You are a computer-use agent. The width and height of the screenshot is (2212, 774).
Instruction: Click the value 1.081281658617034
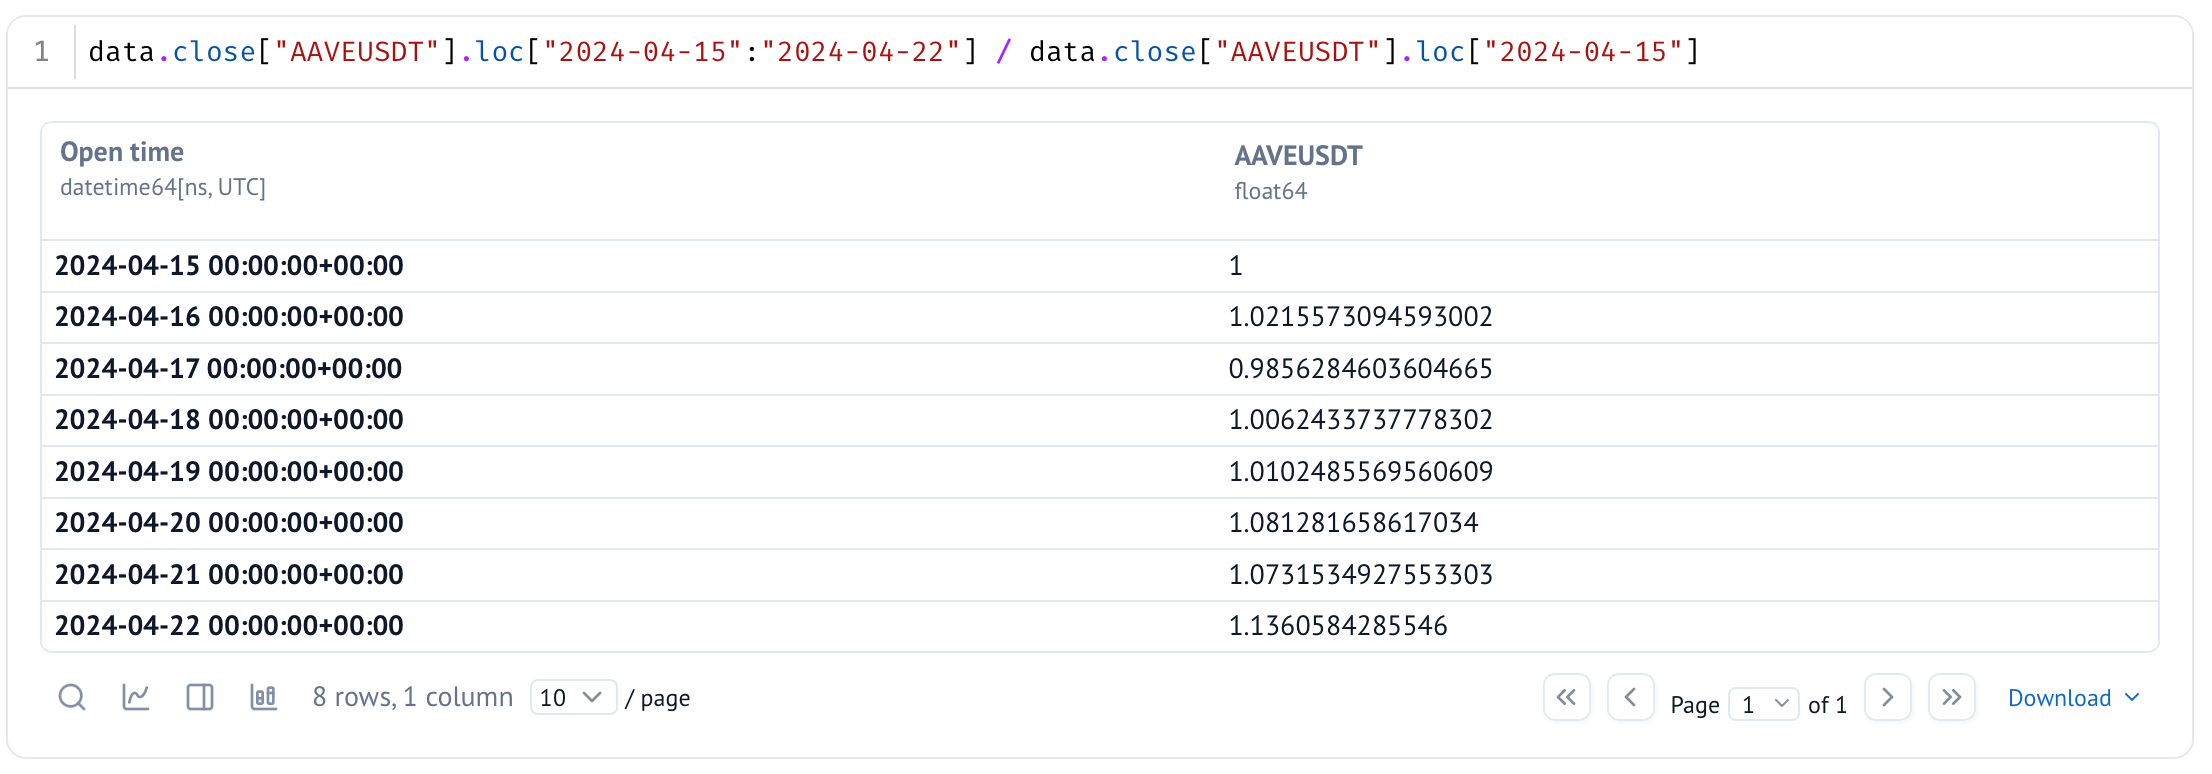point(1353,523)
